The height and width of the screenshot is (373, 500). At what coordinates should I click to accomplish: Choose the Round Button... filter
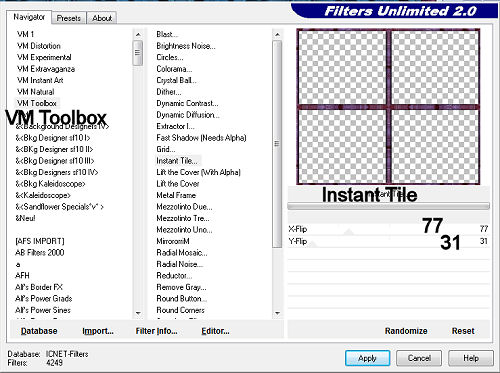point(181,298)
